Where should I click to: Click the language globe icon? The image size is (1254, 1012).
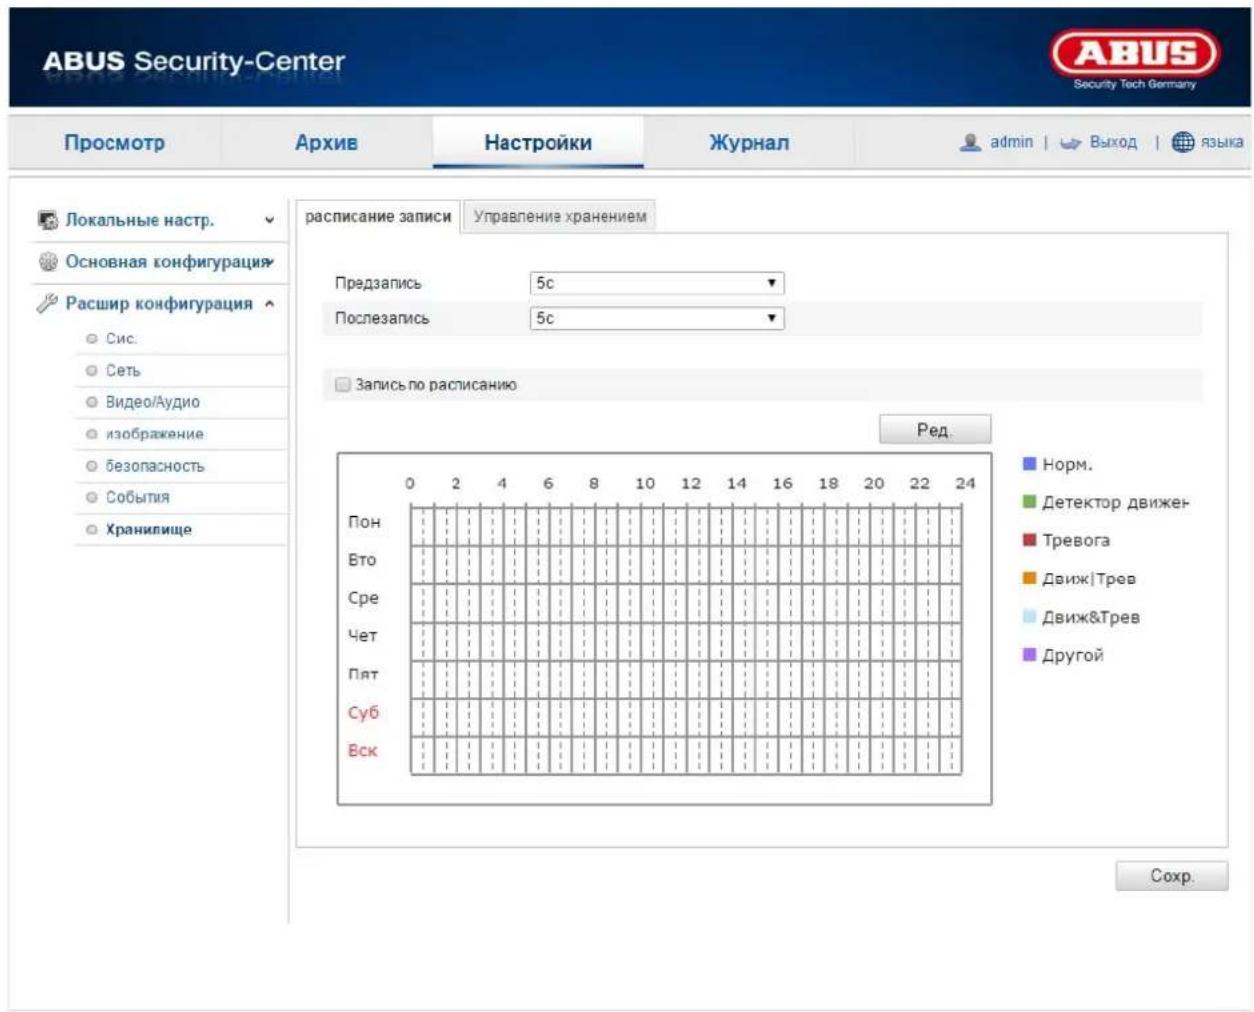(1183, 142)
